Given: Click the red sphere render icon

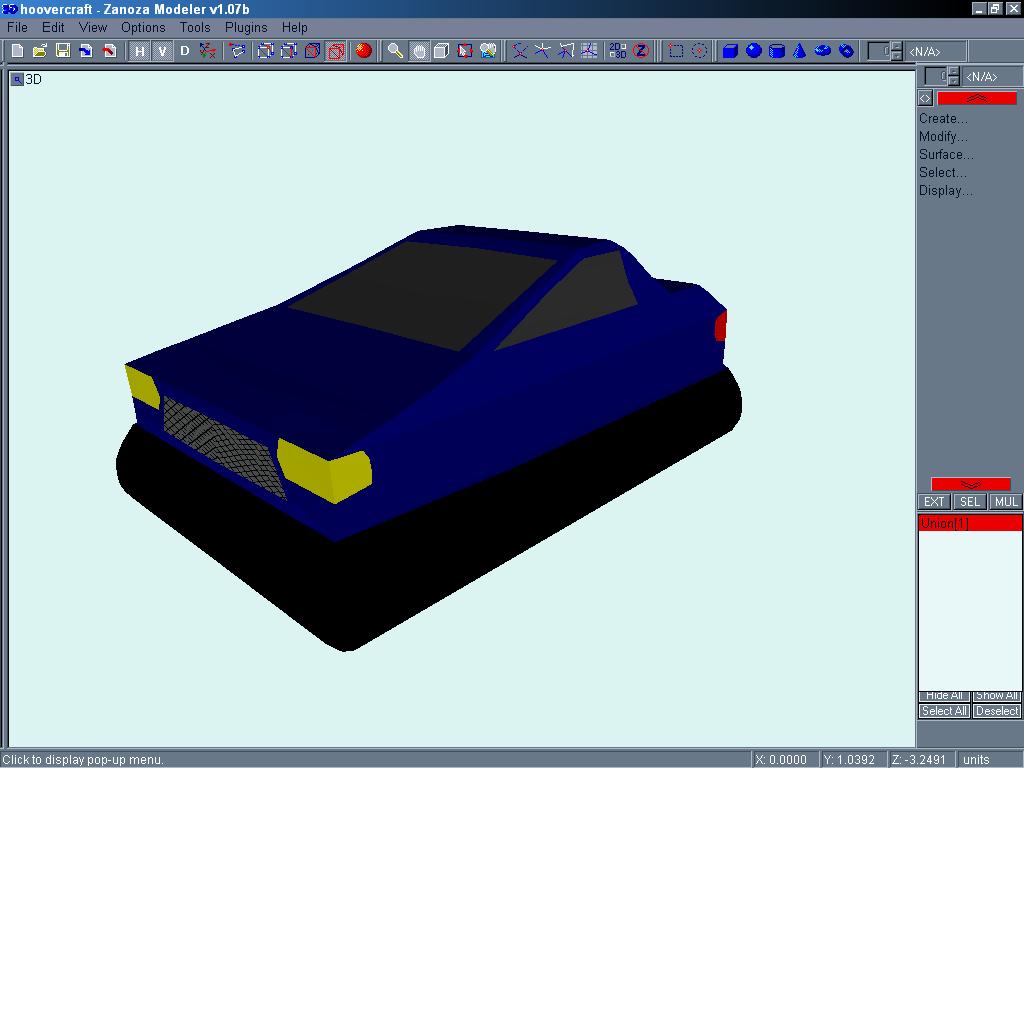Looking at the screenshot, I should [x=364, y=51].
